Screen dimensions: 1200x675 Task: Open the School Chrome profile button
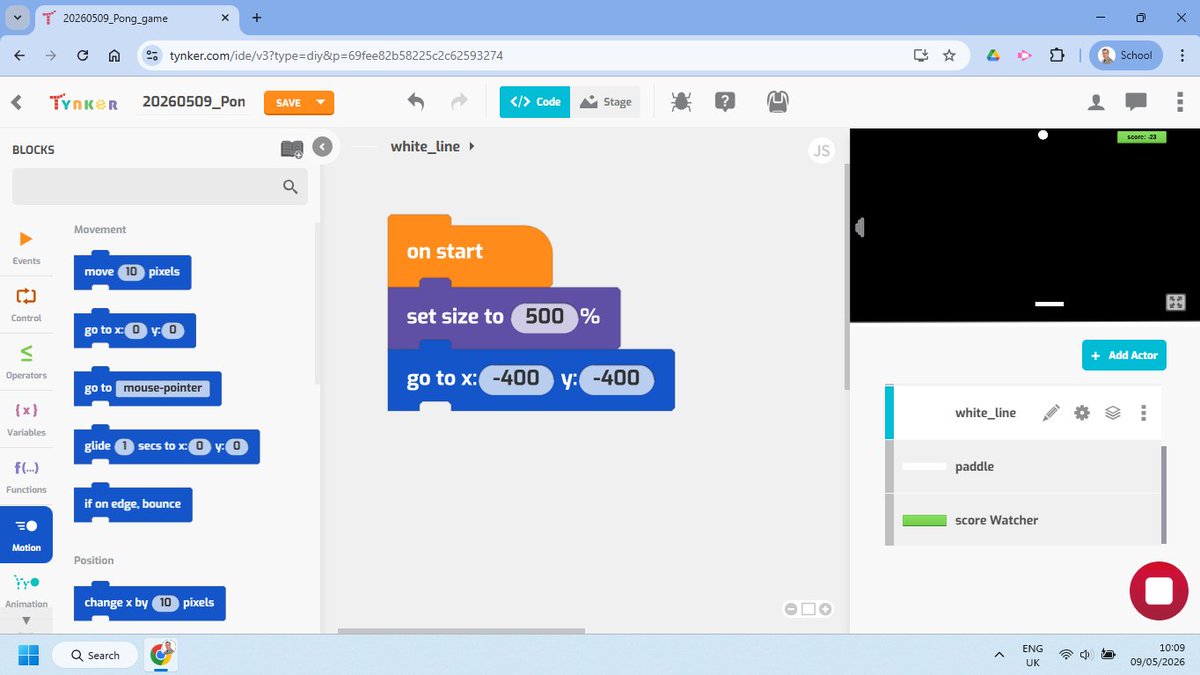(1126, 55)
